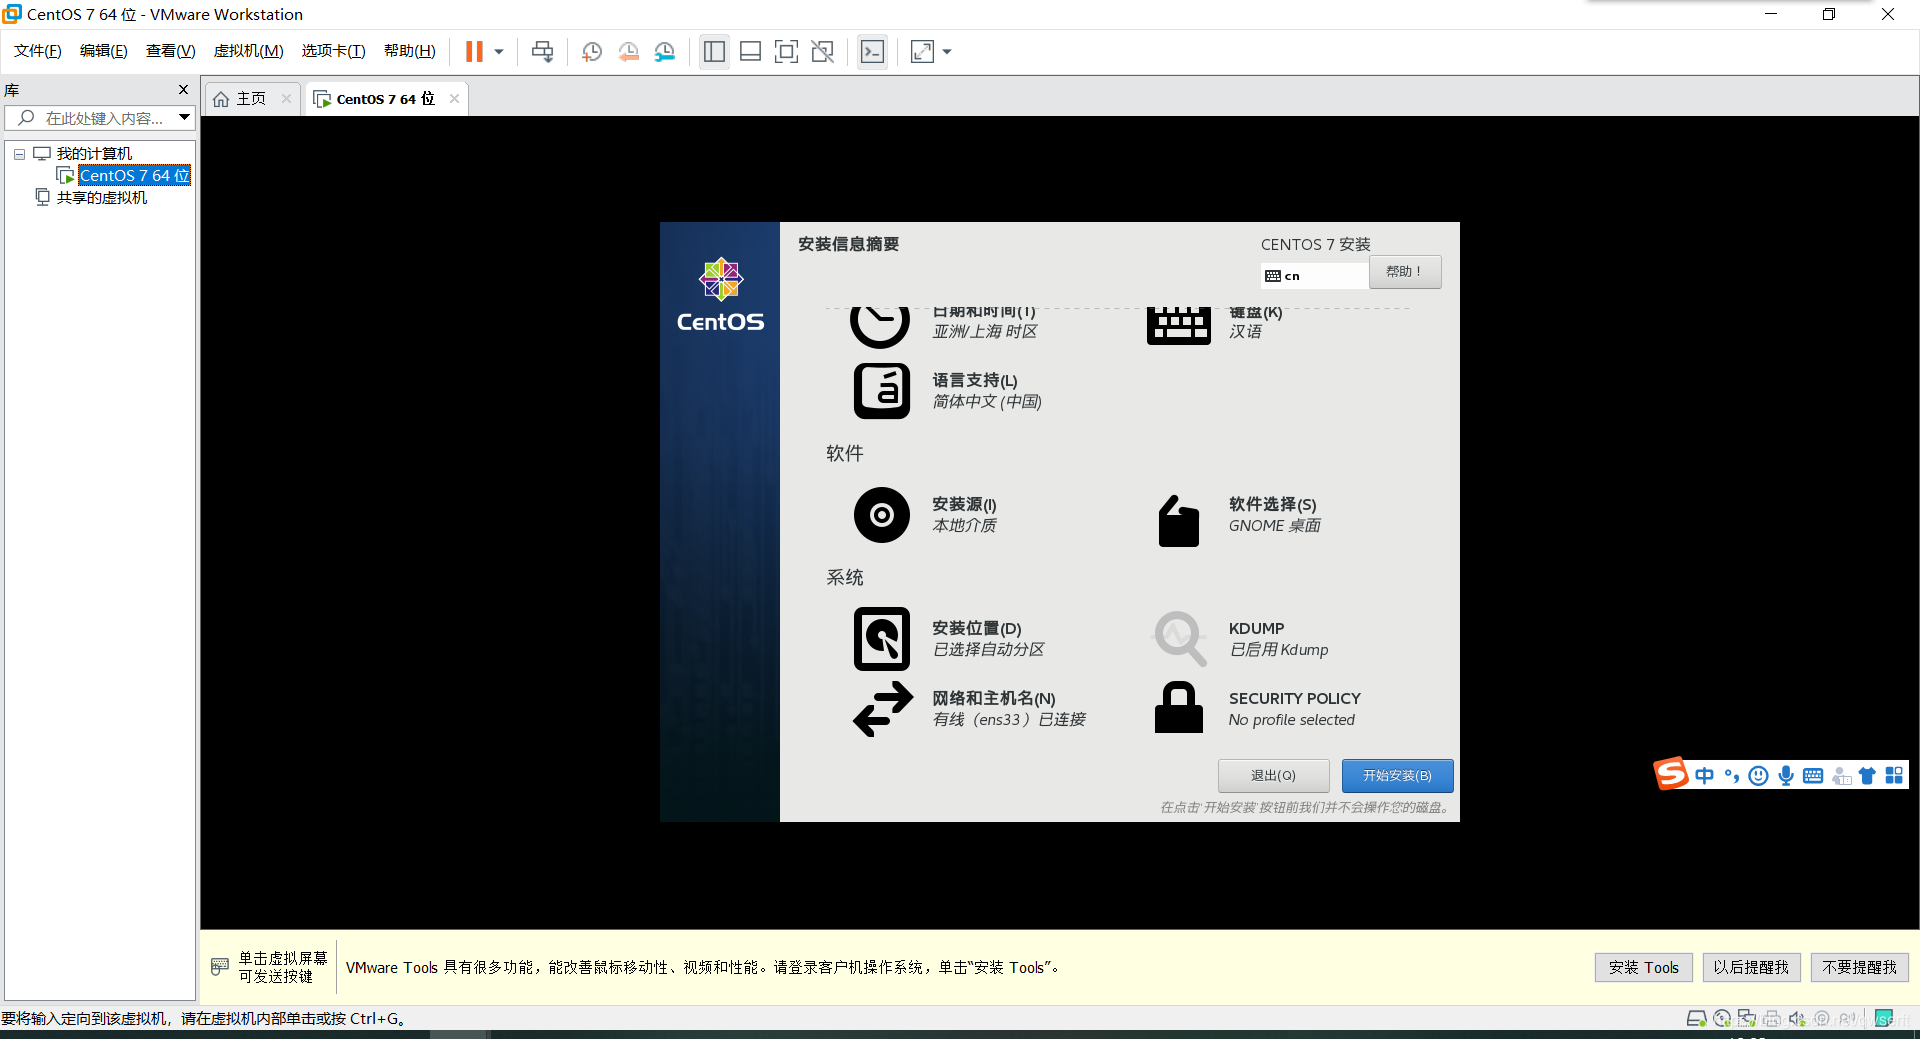Toggle the library sidebar view
Image resolution: width=1920 pixels, height=1039 pixels.
[714, 51]
